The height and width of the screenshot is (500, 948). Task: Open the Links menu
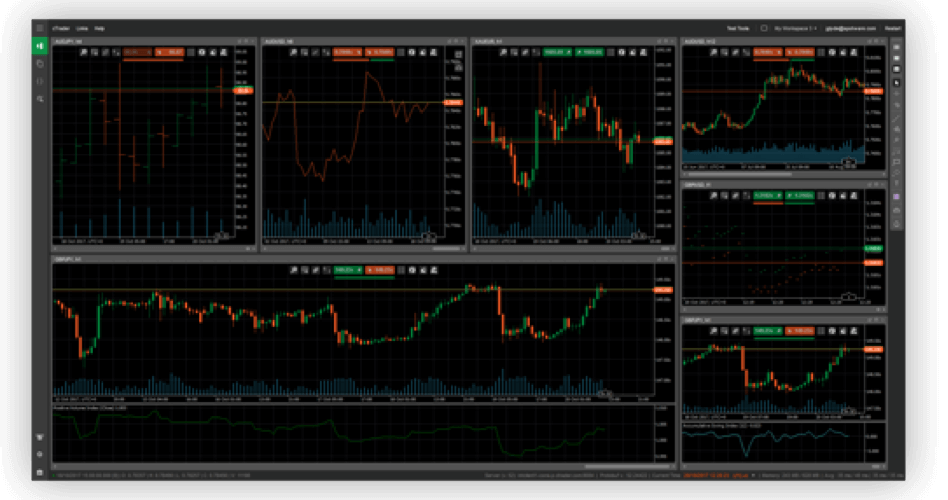click(82, 29)
